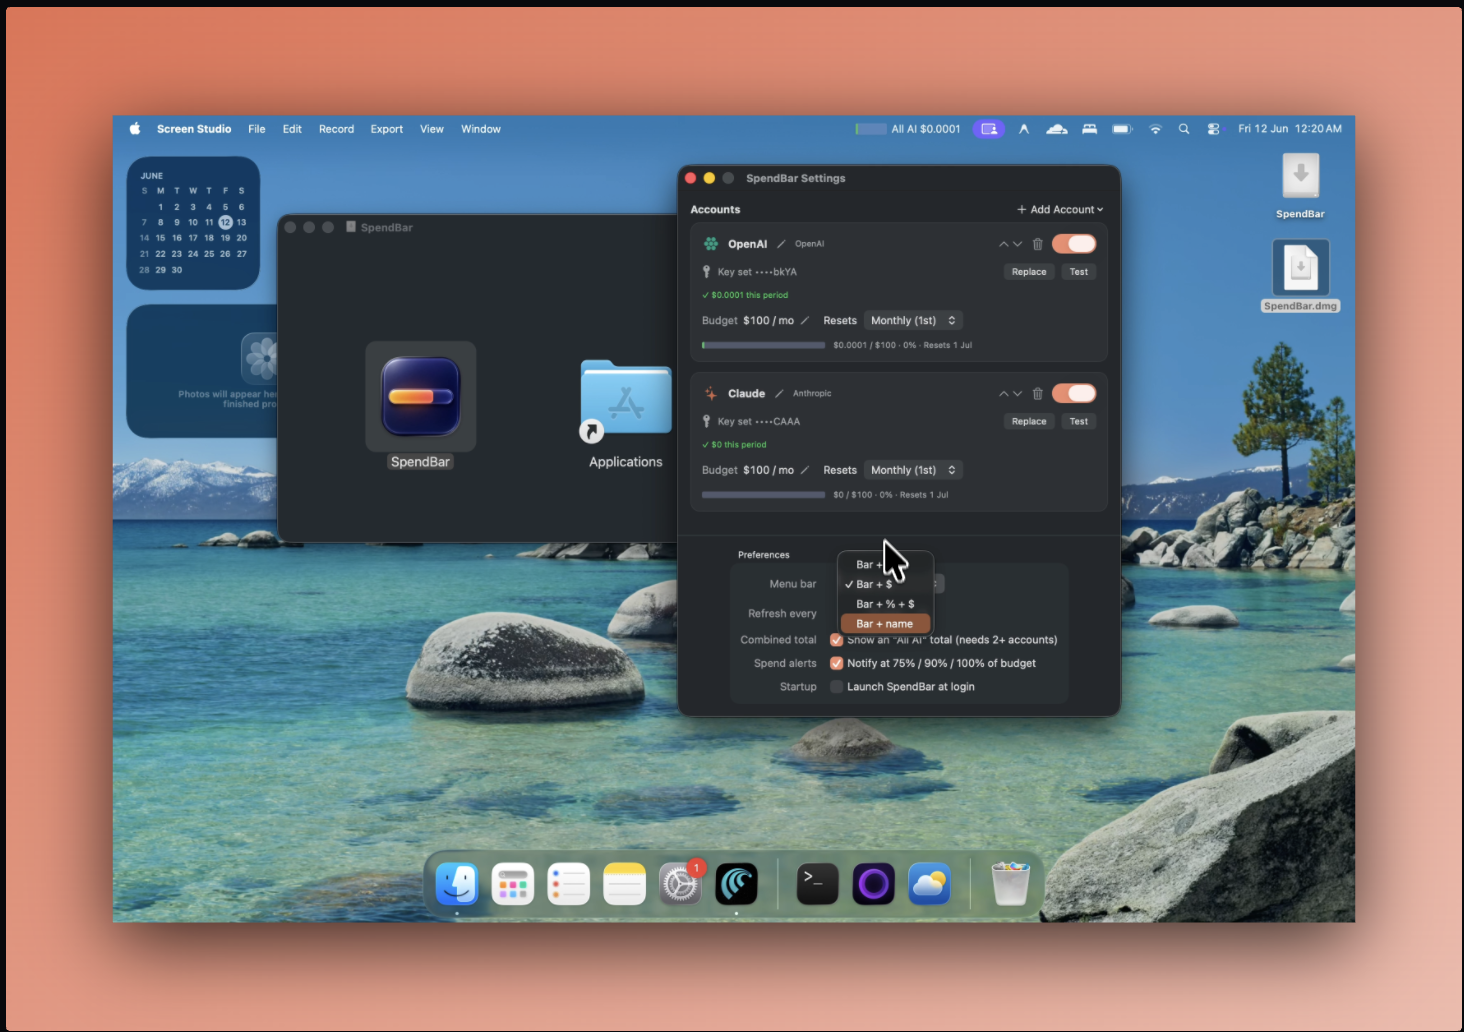Edit Claude budget with the pencil icon
1464x1032 pixels.
[x=805, y=470]
